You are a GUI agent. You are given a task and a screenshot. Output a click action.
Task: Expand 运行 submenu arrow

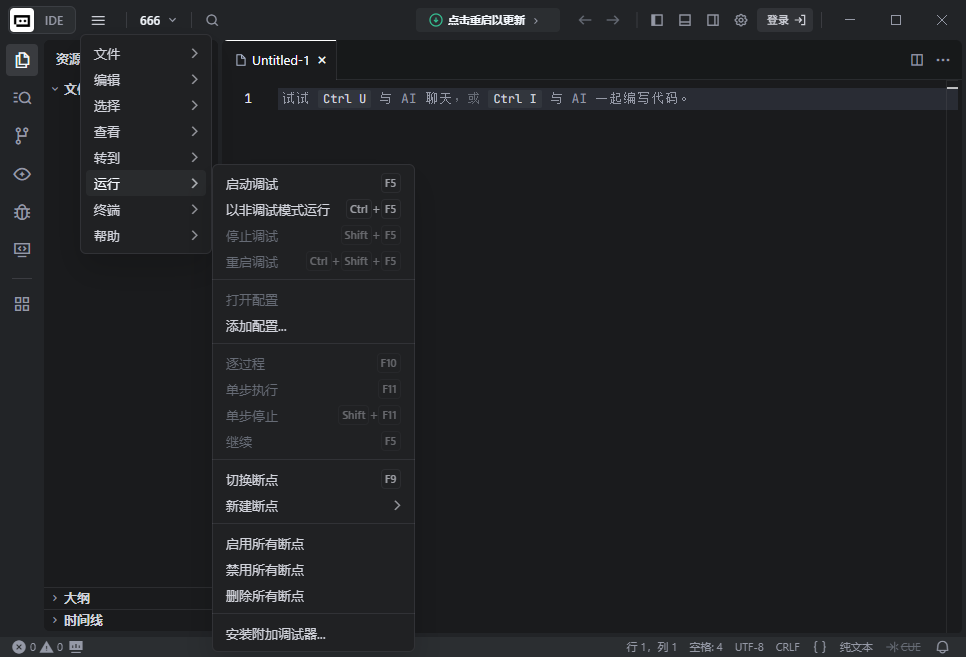(195, 183)
